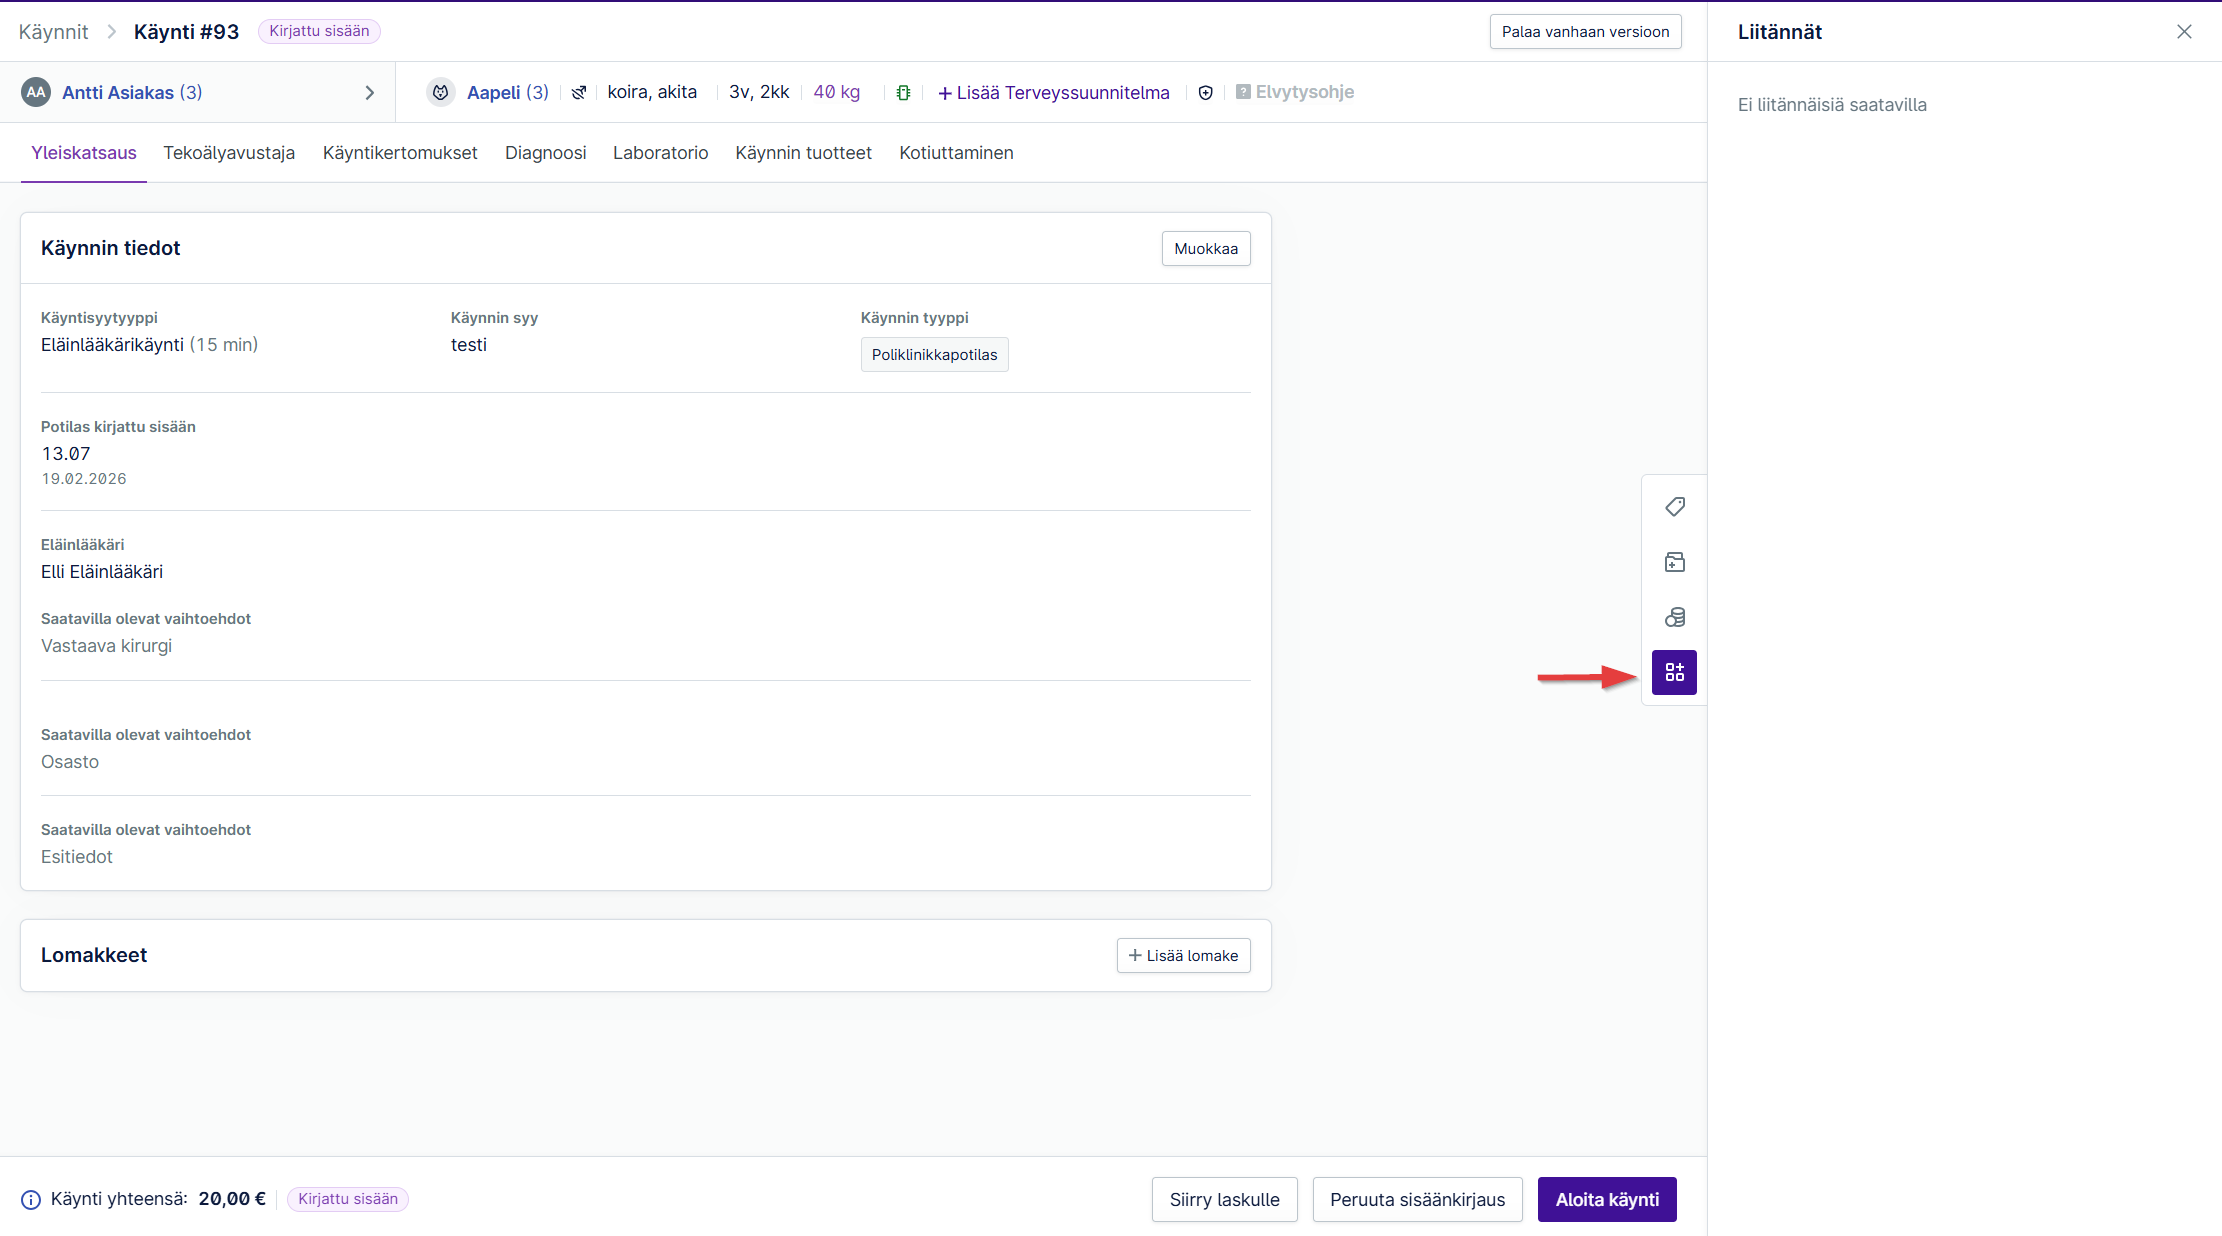Click the Poliklinikkapotilas chip
This screenshot has height=1236, width=2222.
[x=934, y=355]
